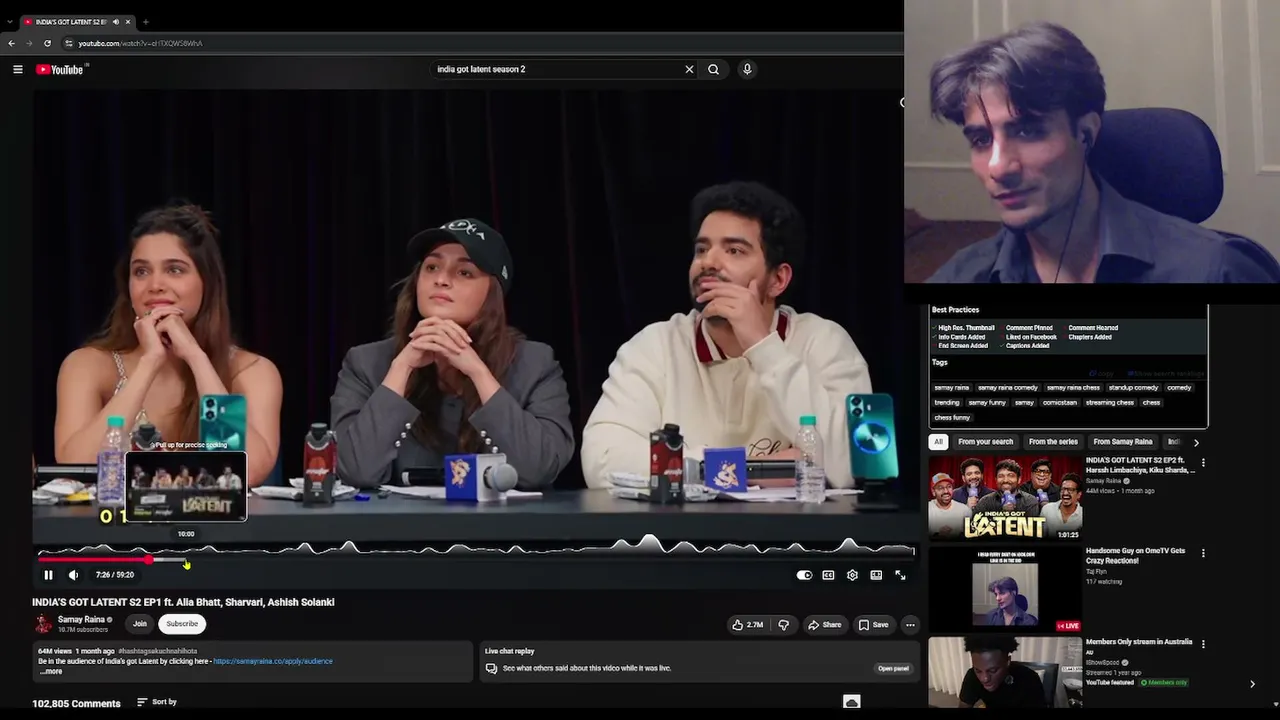Select the 'From the series' filter chip
Screen dimensions: 1280x720
point(1053,442)
